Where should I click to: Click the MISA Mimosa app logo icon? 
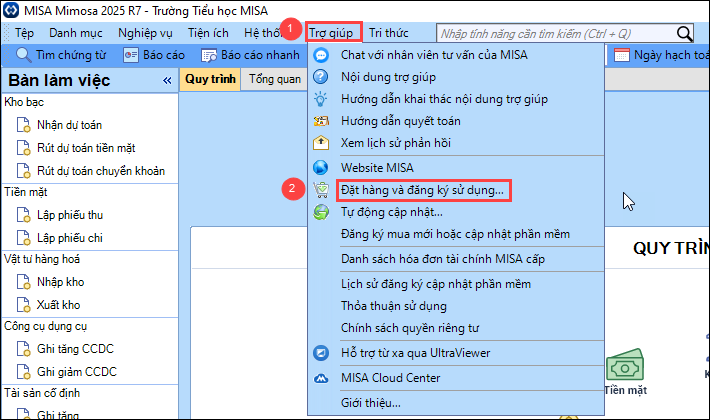pyautogui.click(x=11, y=10)
